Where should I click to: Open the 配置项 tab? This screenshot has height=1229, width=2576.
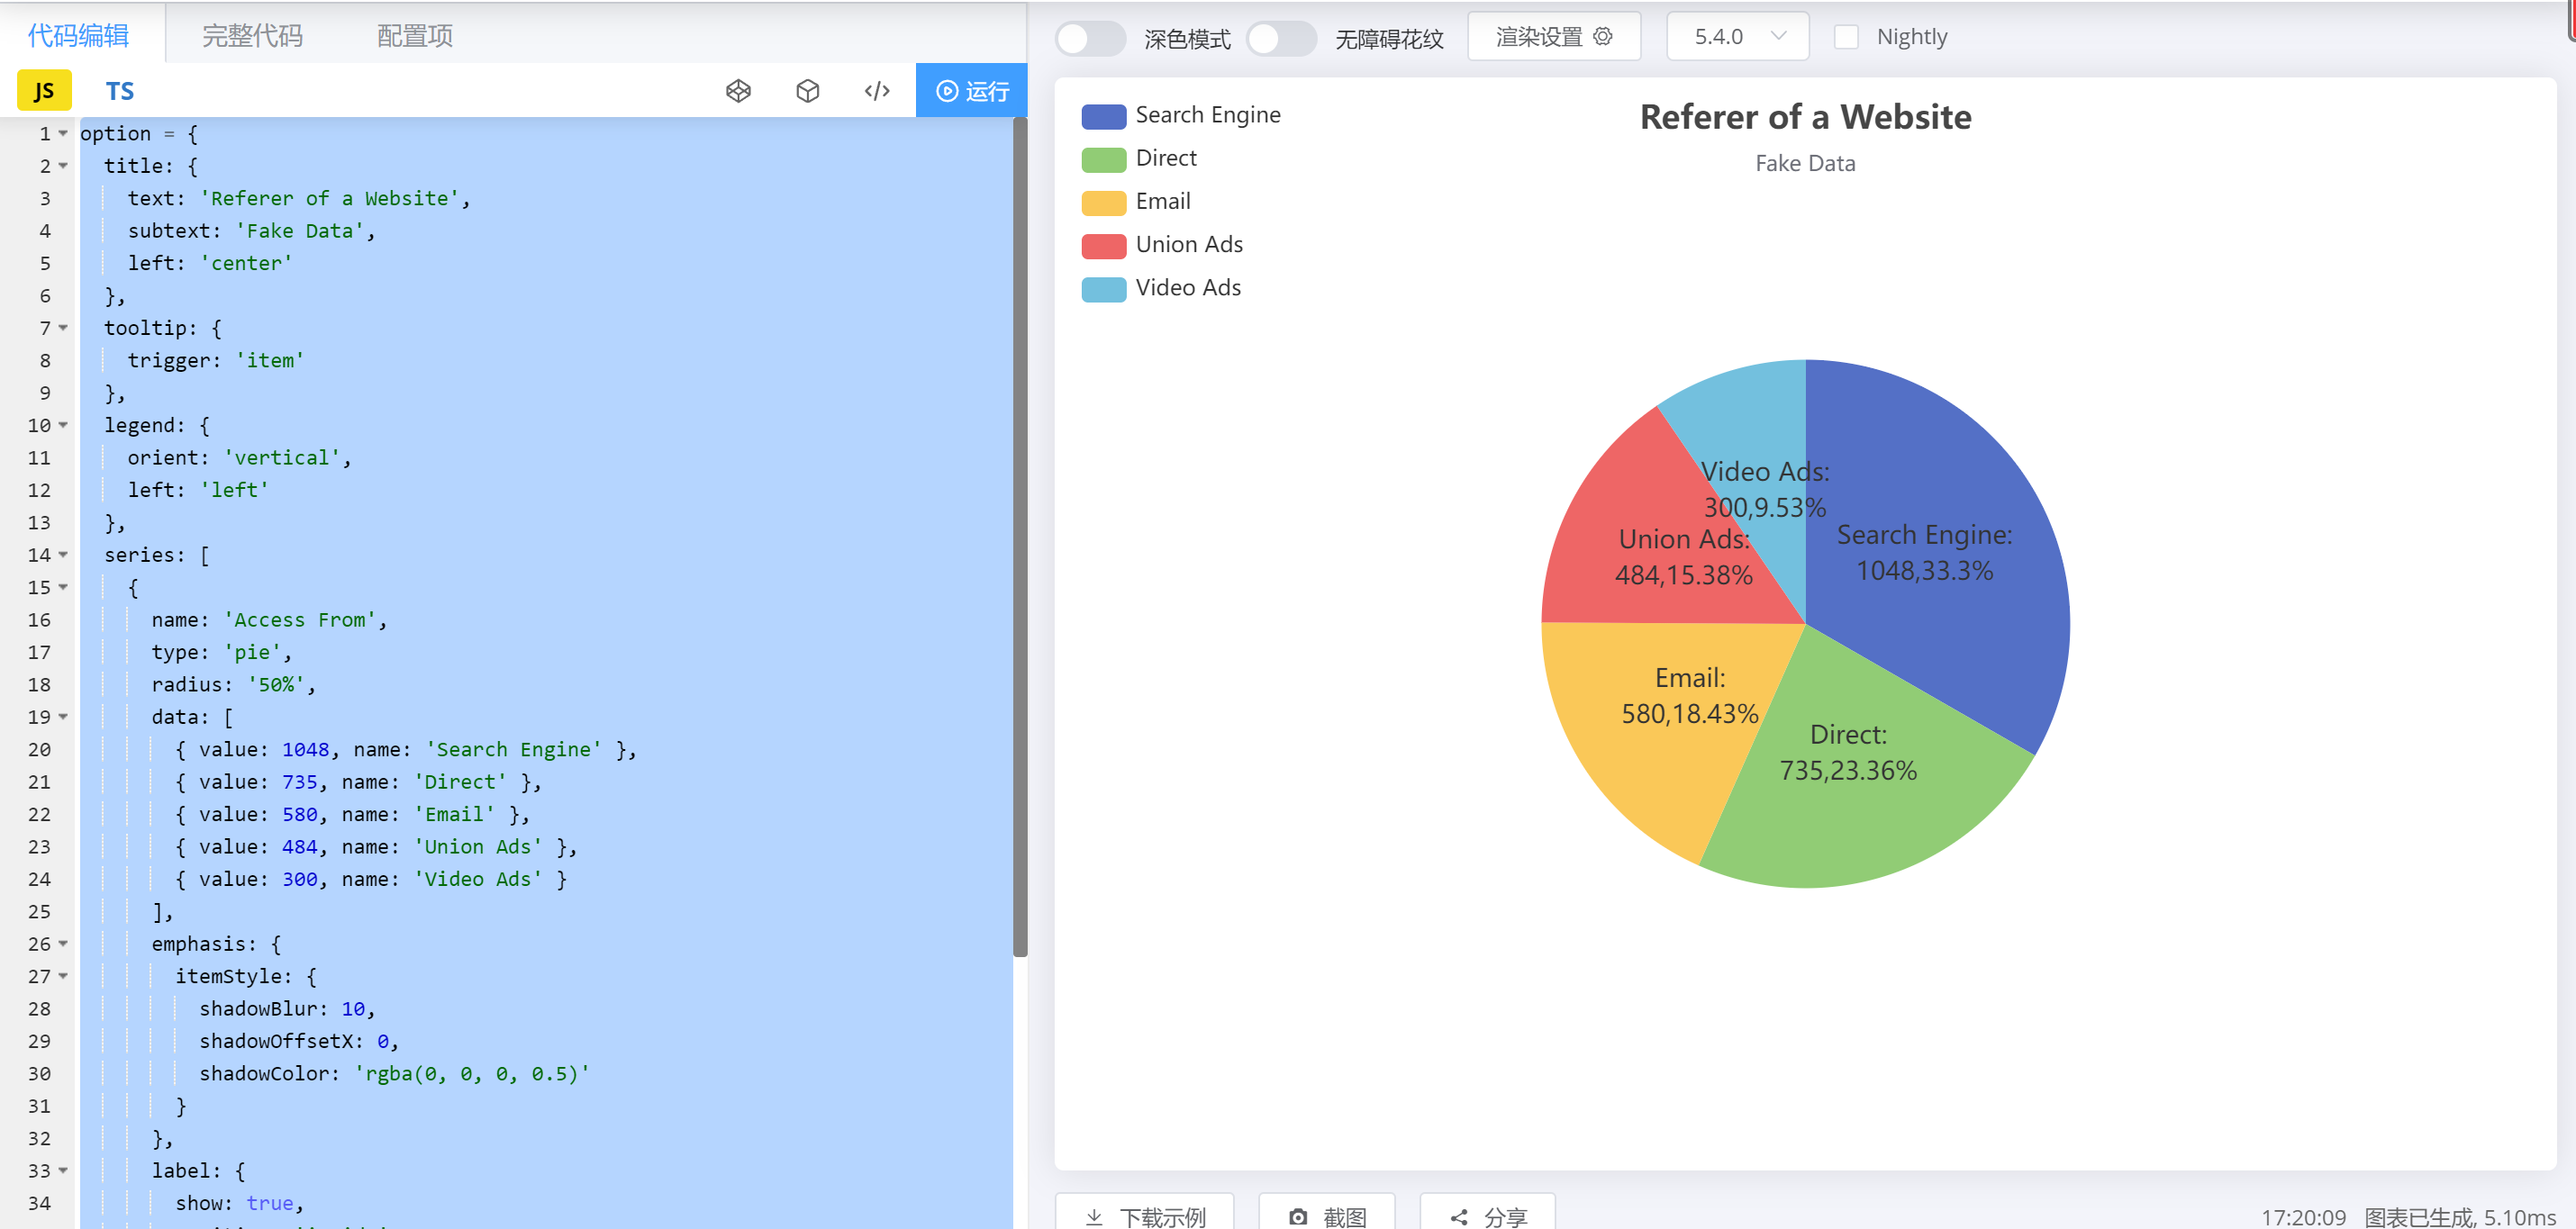coord(414,36)
